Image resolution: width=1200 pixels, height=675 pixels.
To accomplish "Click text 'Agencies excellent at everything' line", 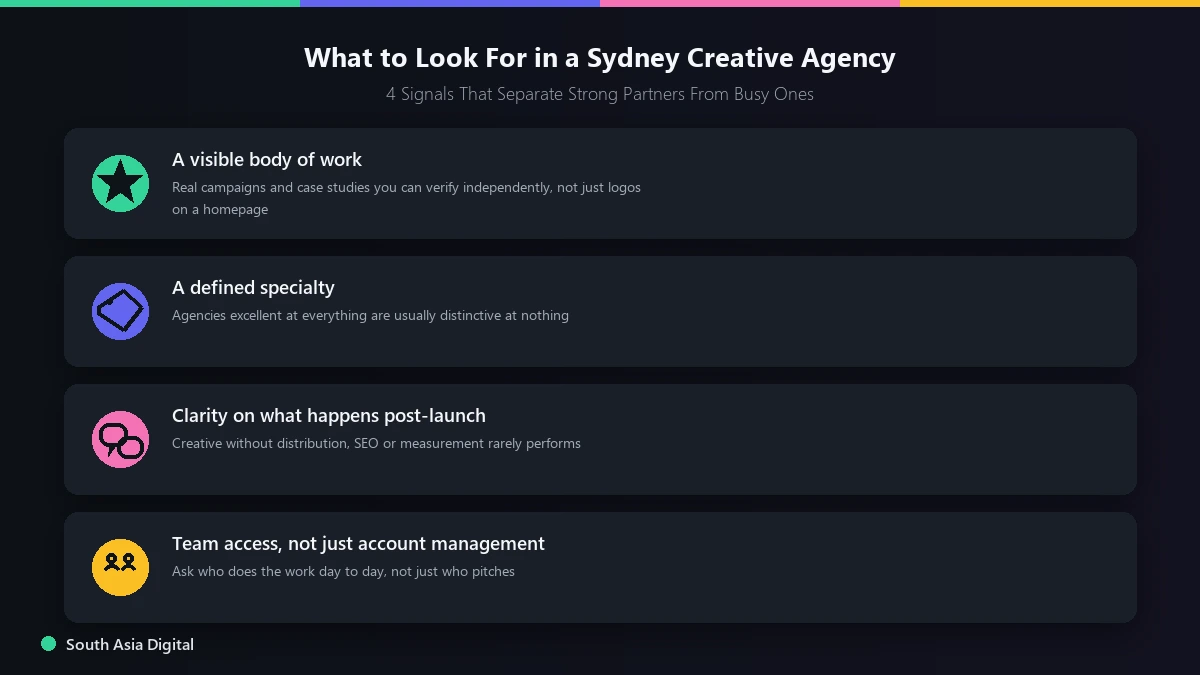I will pyautogui.click(x=370, y=315).
